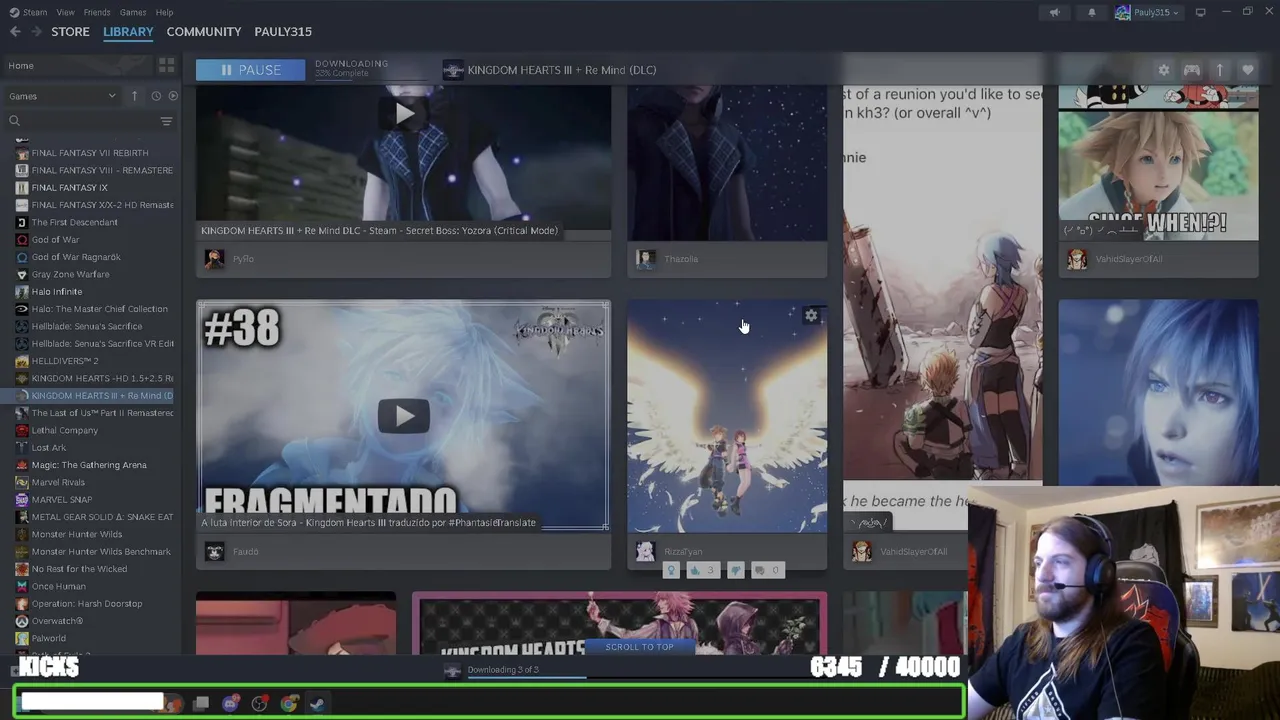Select FINAL FANTASY VII REBIRTH in library
The width and height of the screenshot is (1280, 720).
click(90, 153)
